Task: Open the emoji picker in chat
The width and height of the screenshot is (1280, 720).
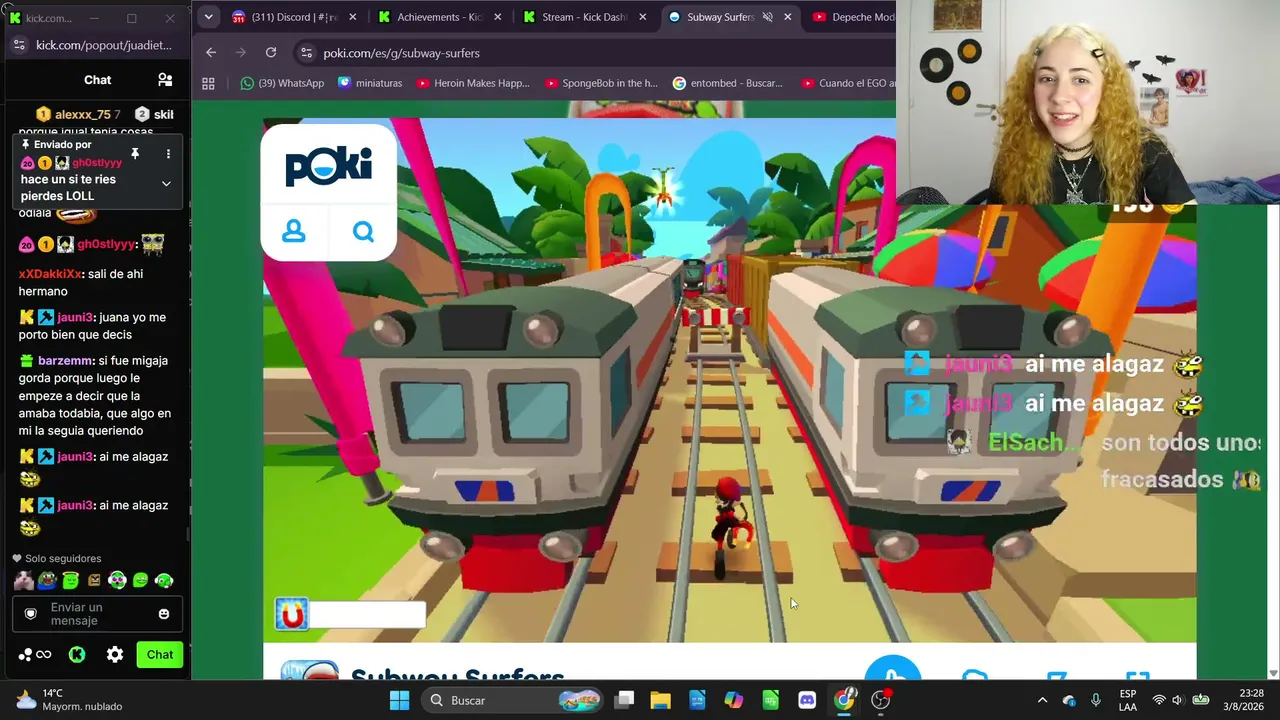Action: point(164,614)
